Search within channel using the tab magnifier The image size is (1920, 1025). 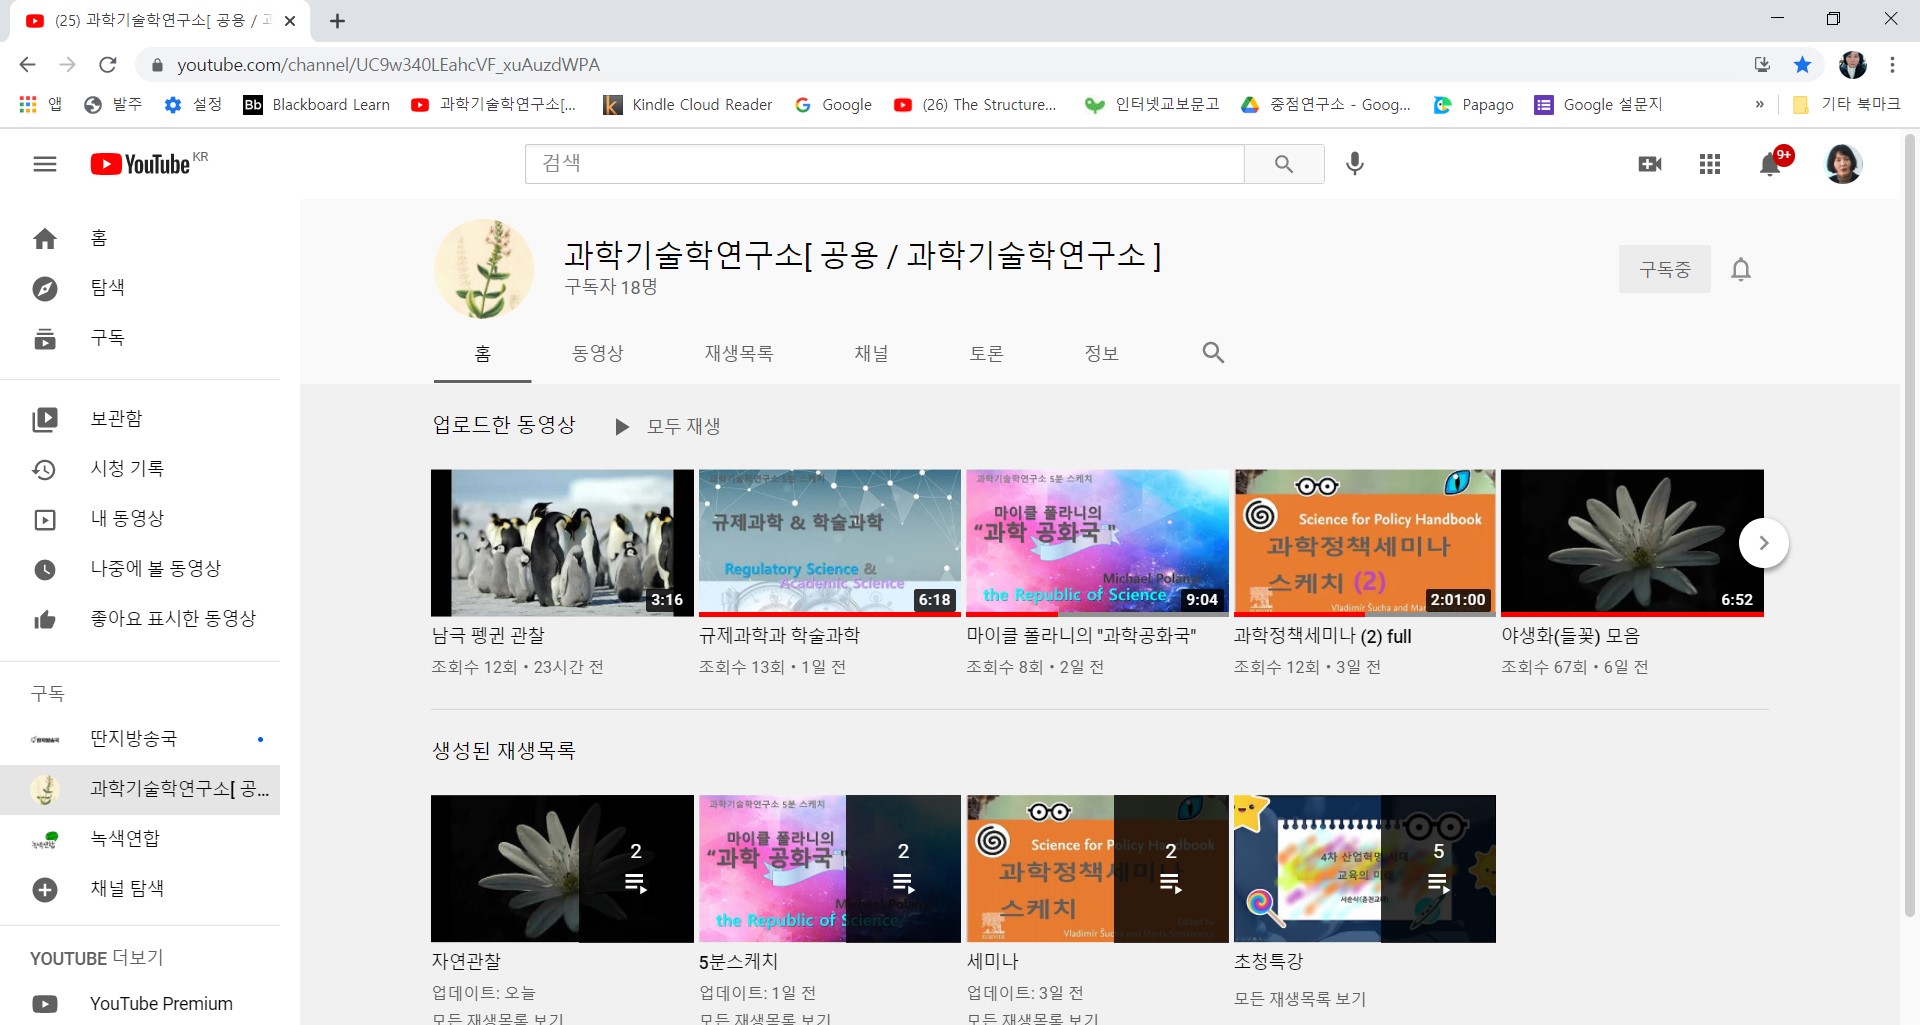pos(1213,353)
